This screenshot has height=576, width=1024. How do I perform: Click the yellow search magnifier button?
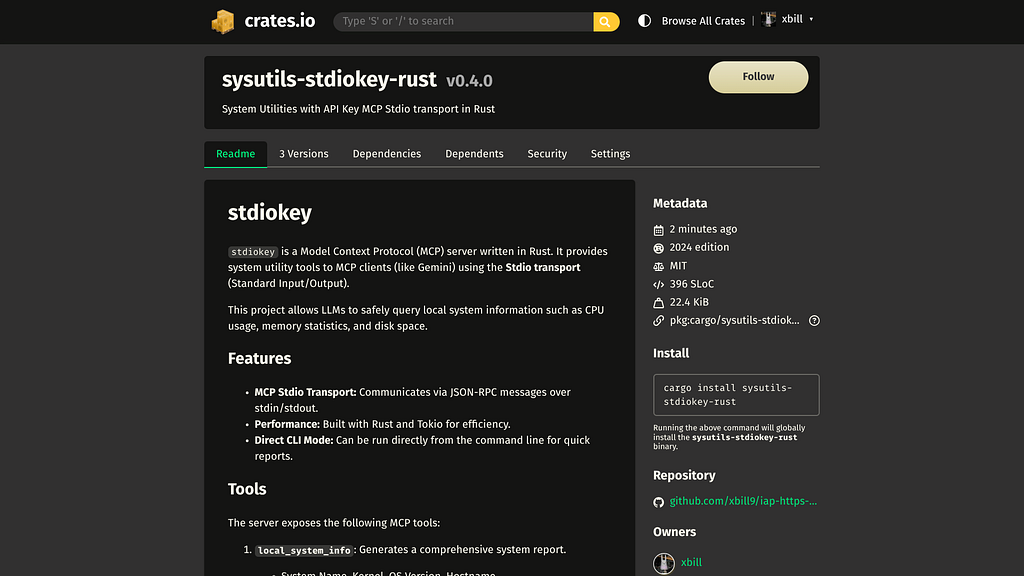[606, 22]
